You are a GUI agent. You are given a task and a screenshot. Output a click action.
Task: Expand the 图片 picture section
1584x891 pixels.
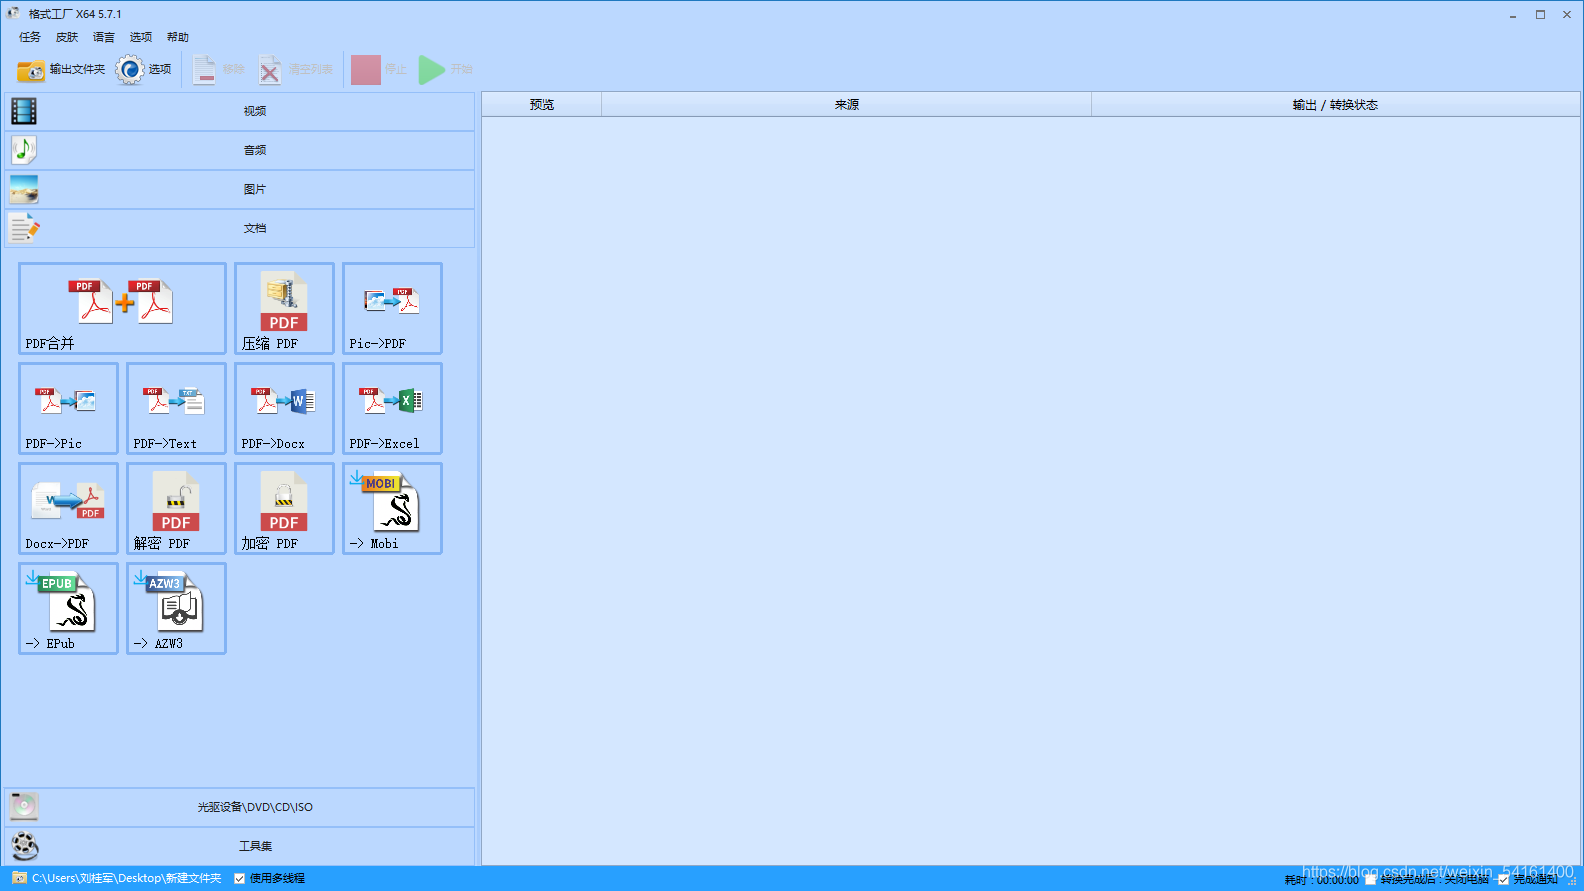(240, 189)
